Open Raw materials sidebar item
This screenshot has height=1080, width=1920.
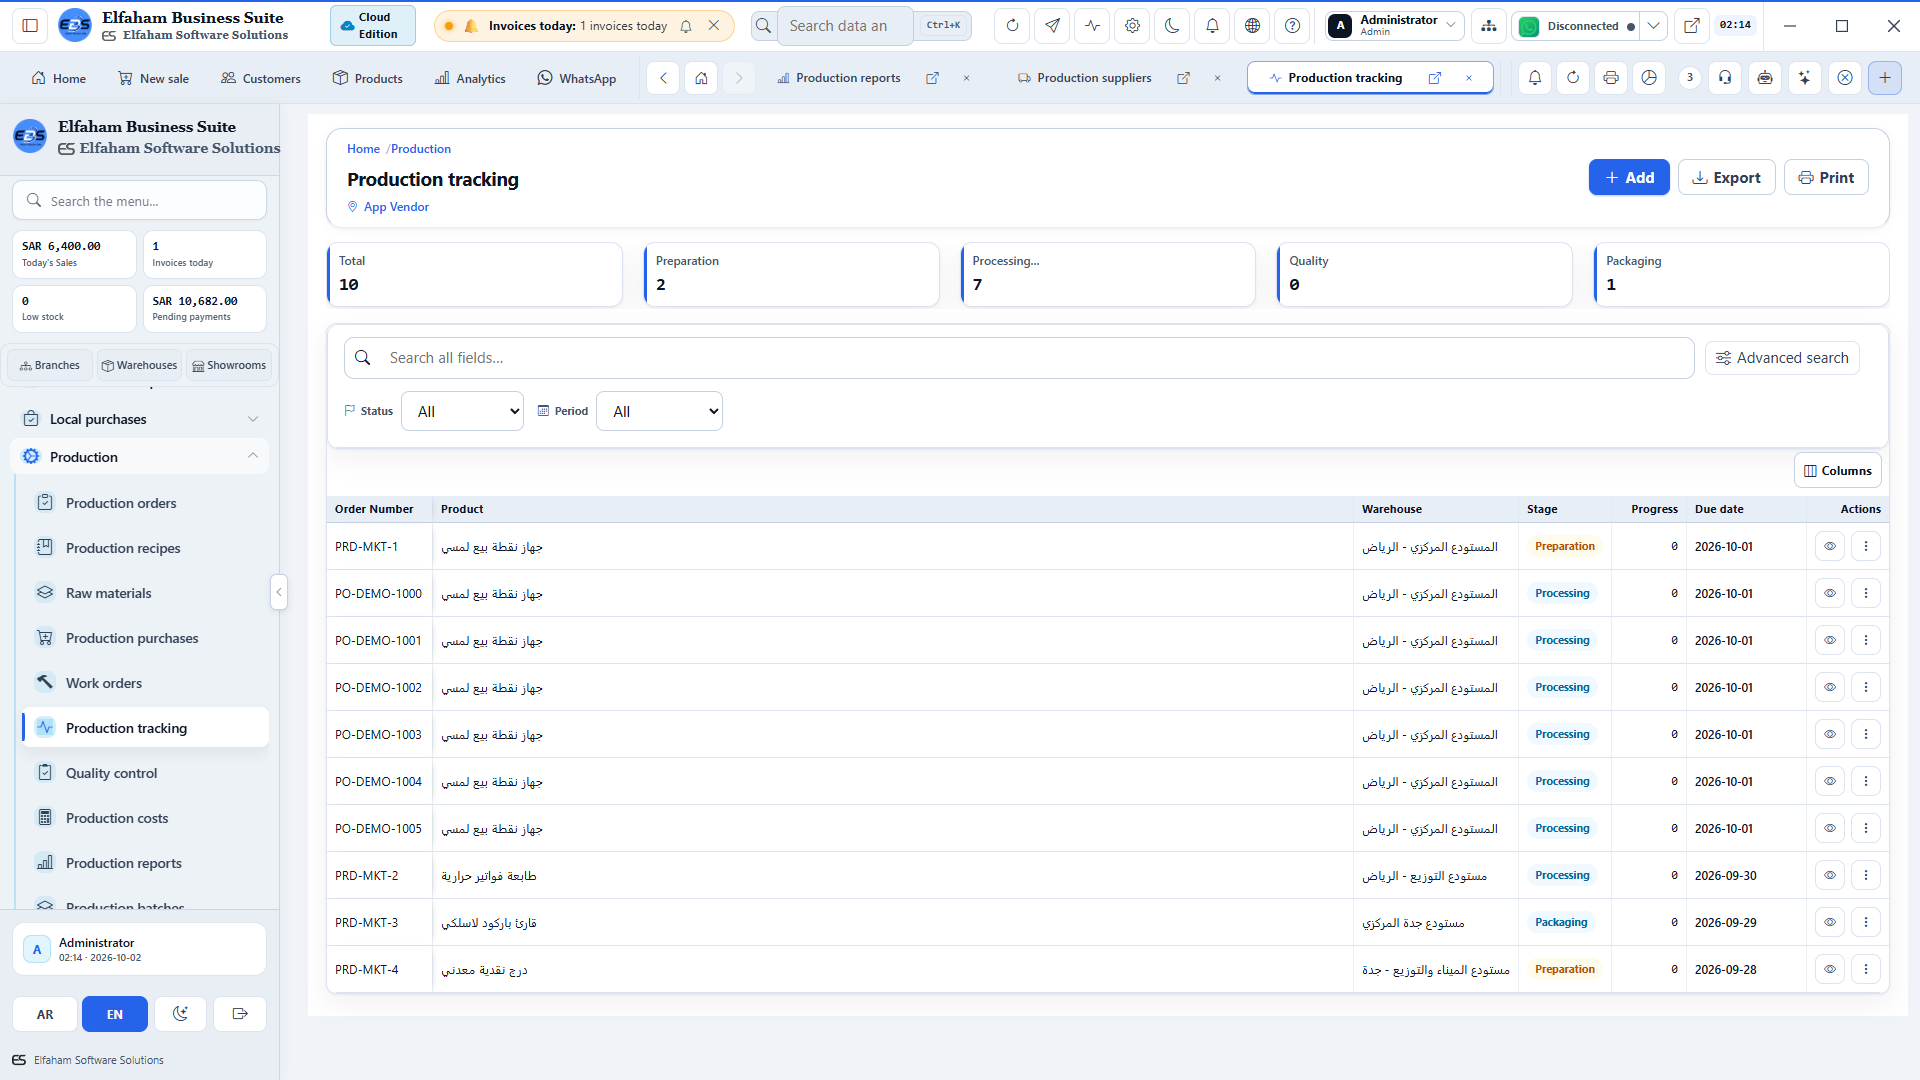tap(145, 593)
